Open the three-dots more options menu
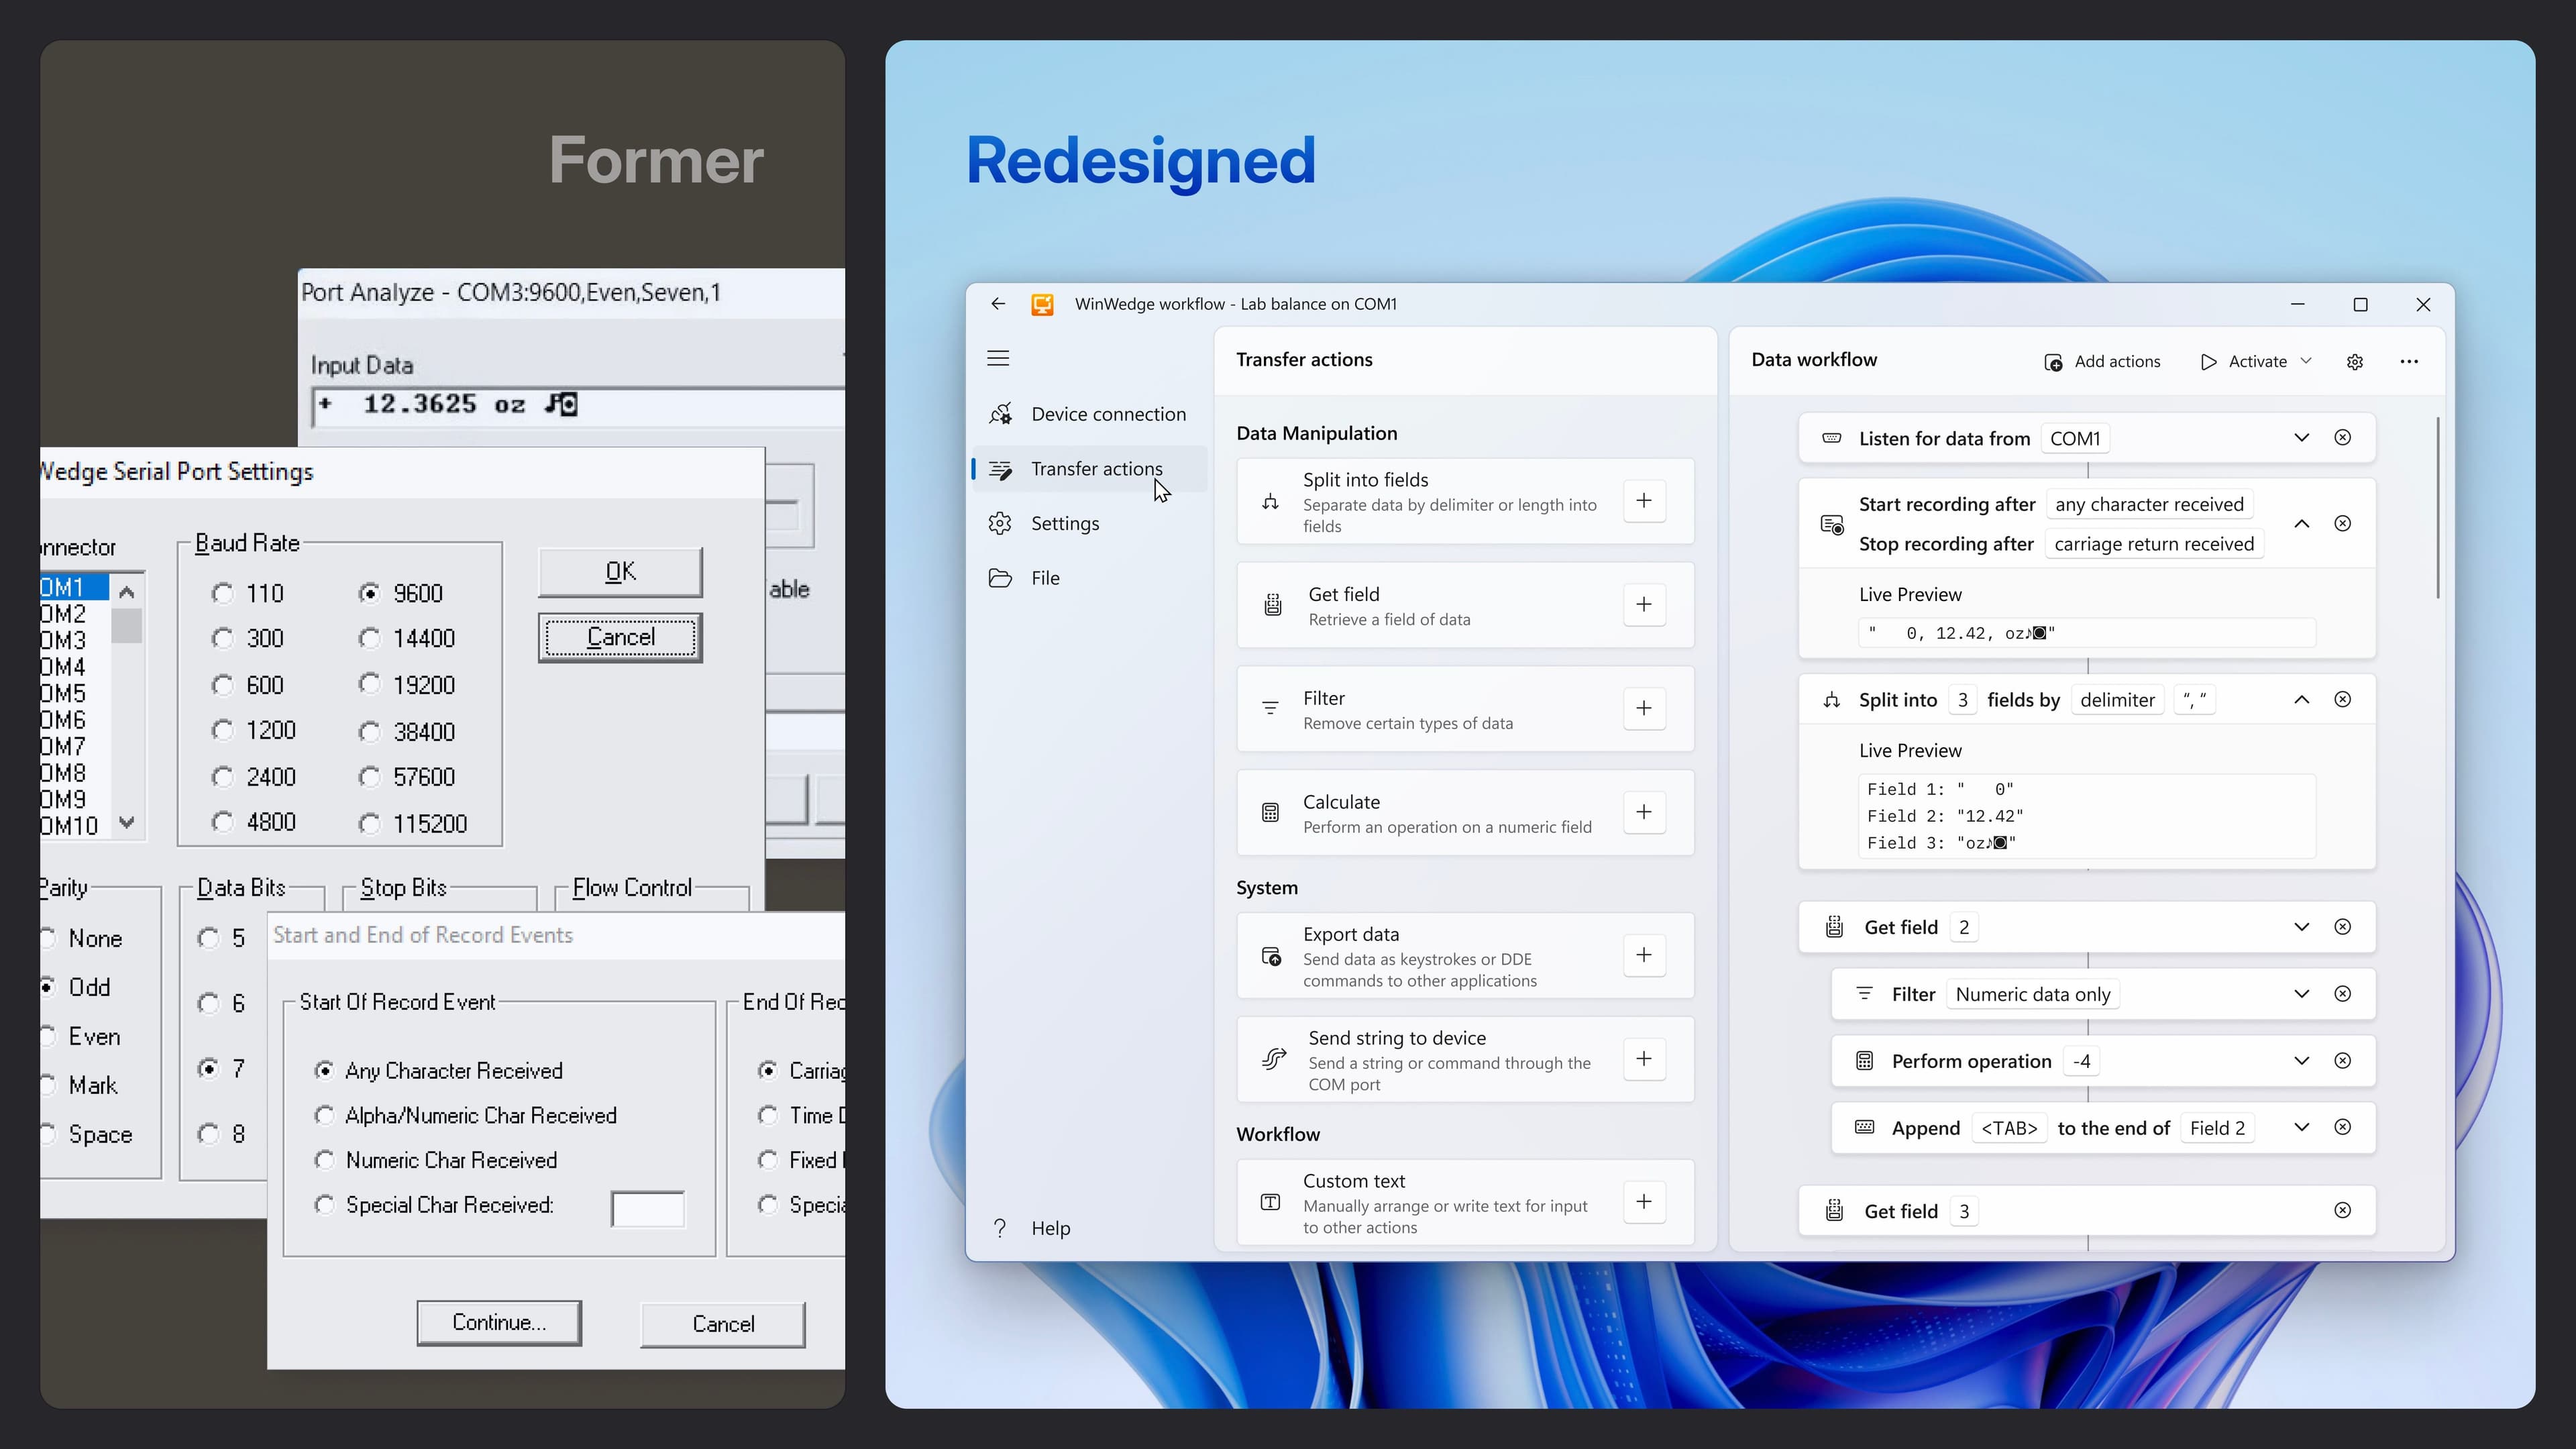The height and width of the screenshot is (1449, 2576). pyautogui.click(x=2409, y=362)
